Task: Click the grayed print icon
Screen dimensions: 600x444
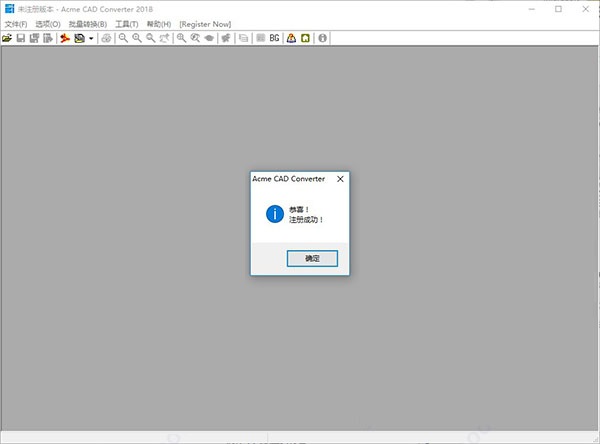Action: point(106,38)
